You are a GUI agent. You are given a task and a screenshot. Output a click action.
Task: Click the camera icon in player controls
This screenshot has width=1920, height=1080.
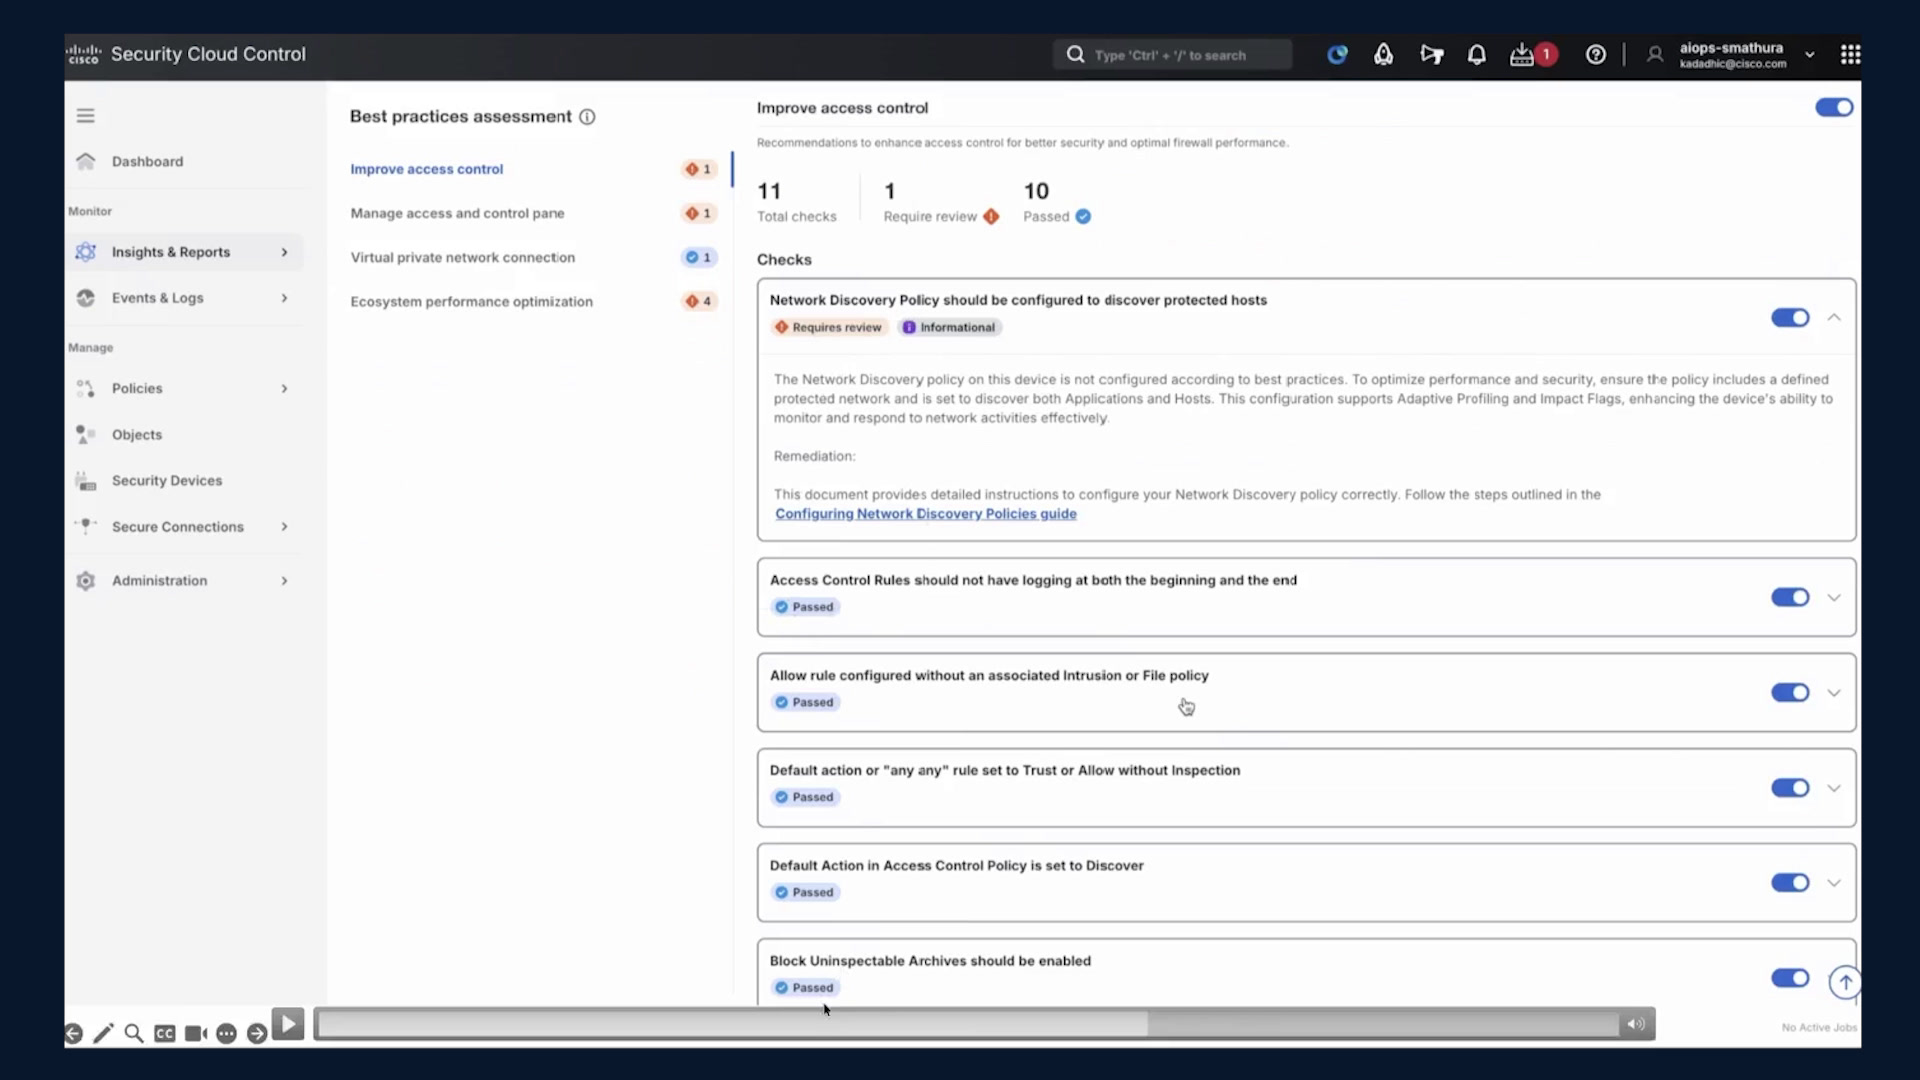196,1033
